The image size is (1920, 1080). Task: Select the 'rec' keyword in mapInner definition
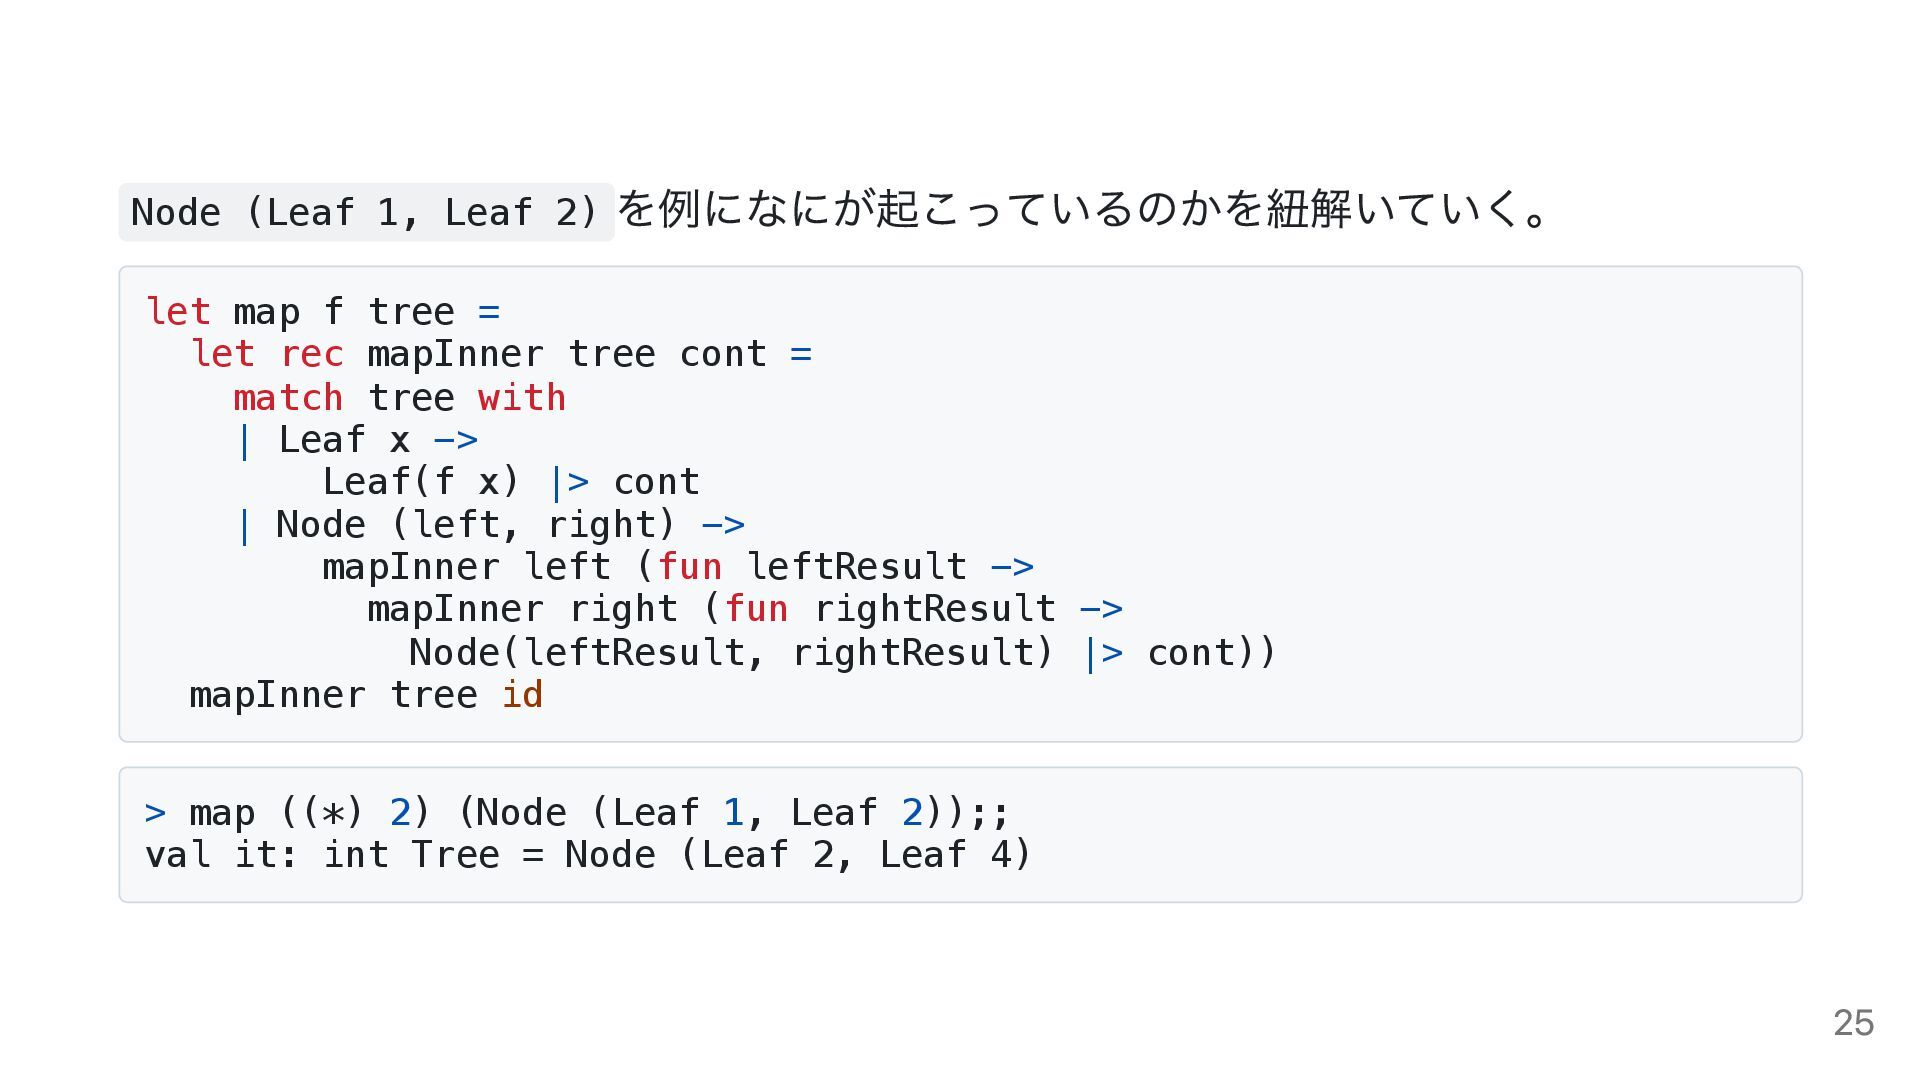click(312, 354)
